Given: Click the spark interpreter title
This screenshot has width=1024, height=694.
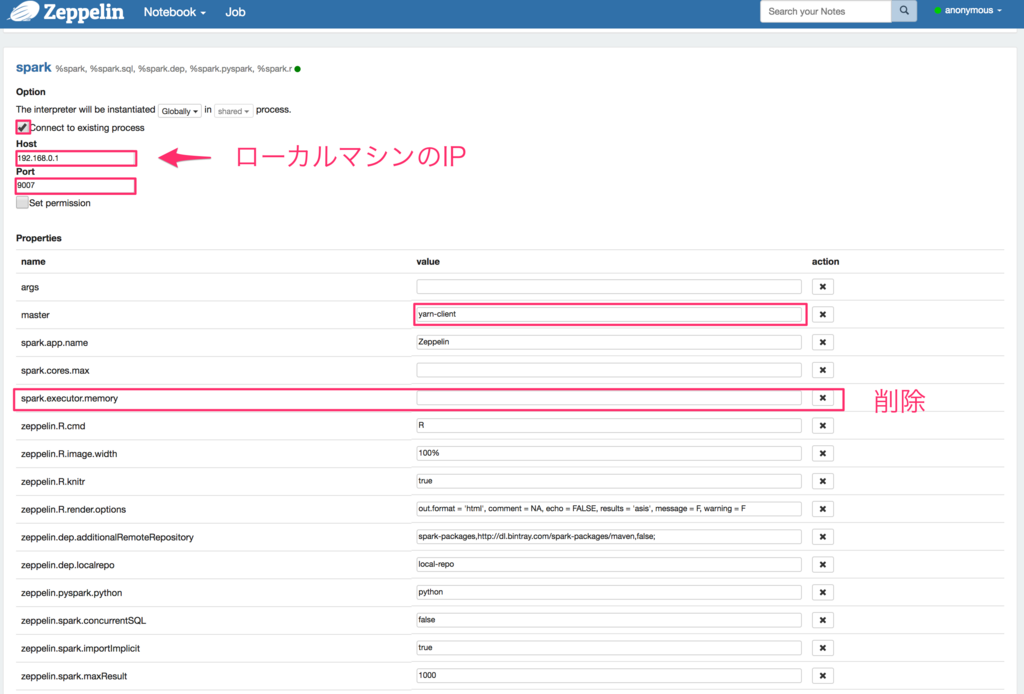Looking at the screenshot, I should [x=33, y=67].
